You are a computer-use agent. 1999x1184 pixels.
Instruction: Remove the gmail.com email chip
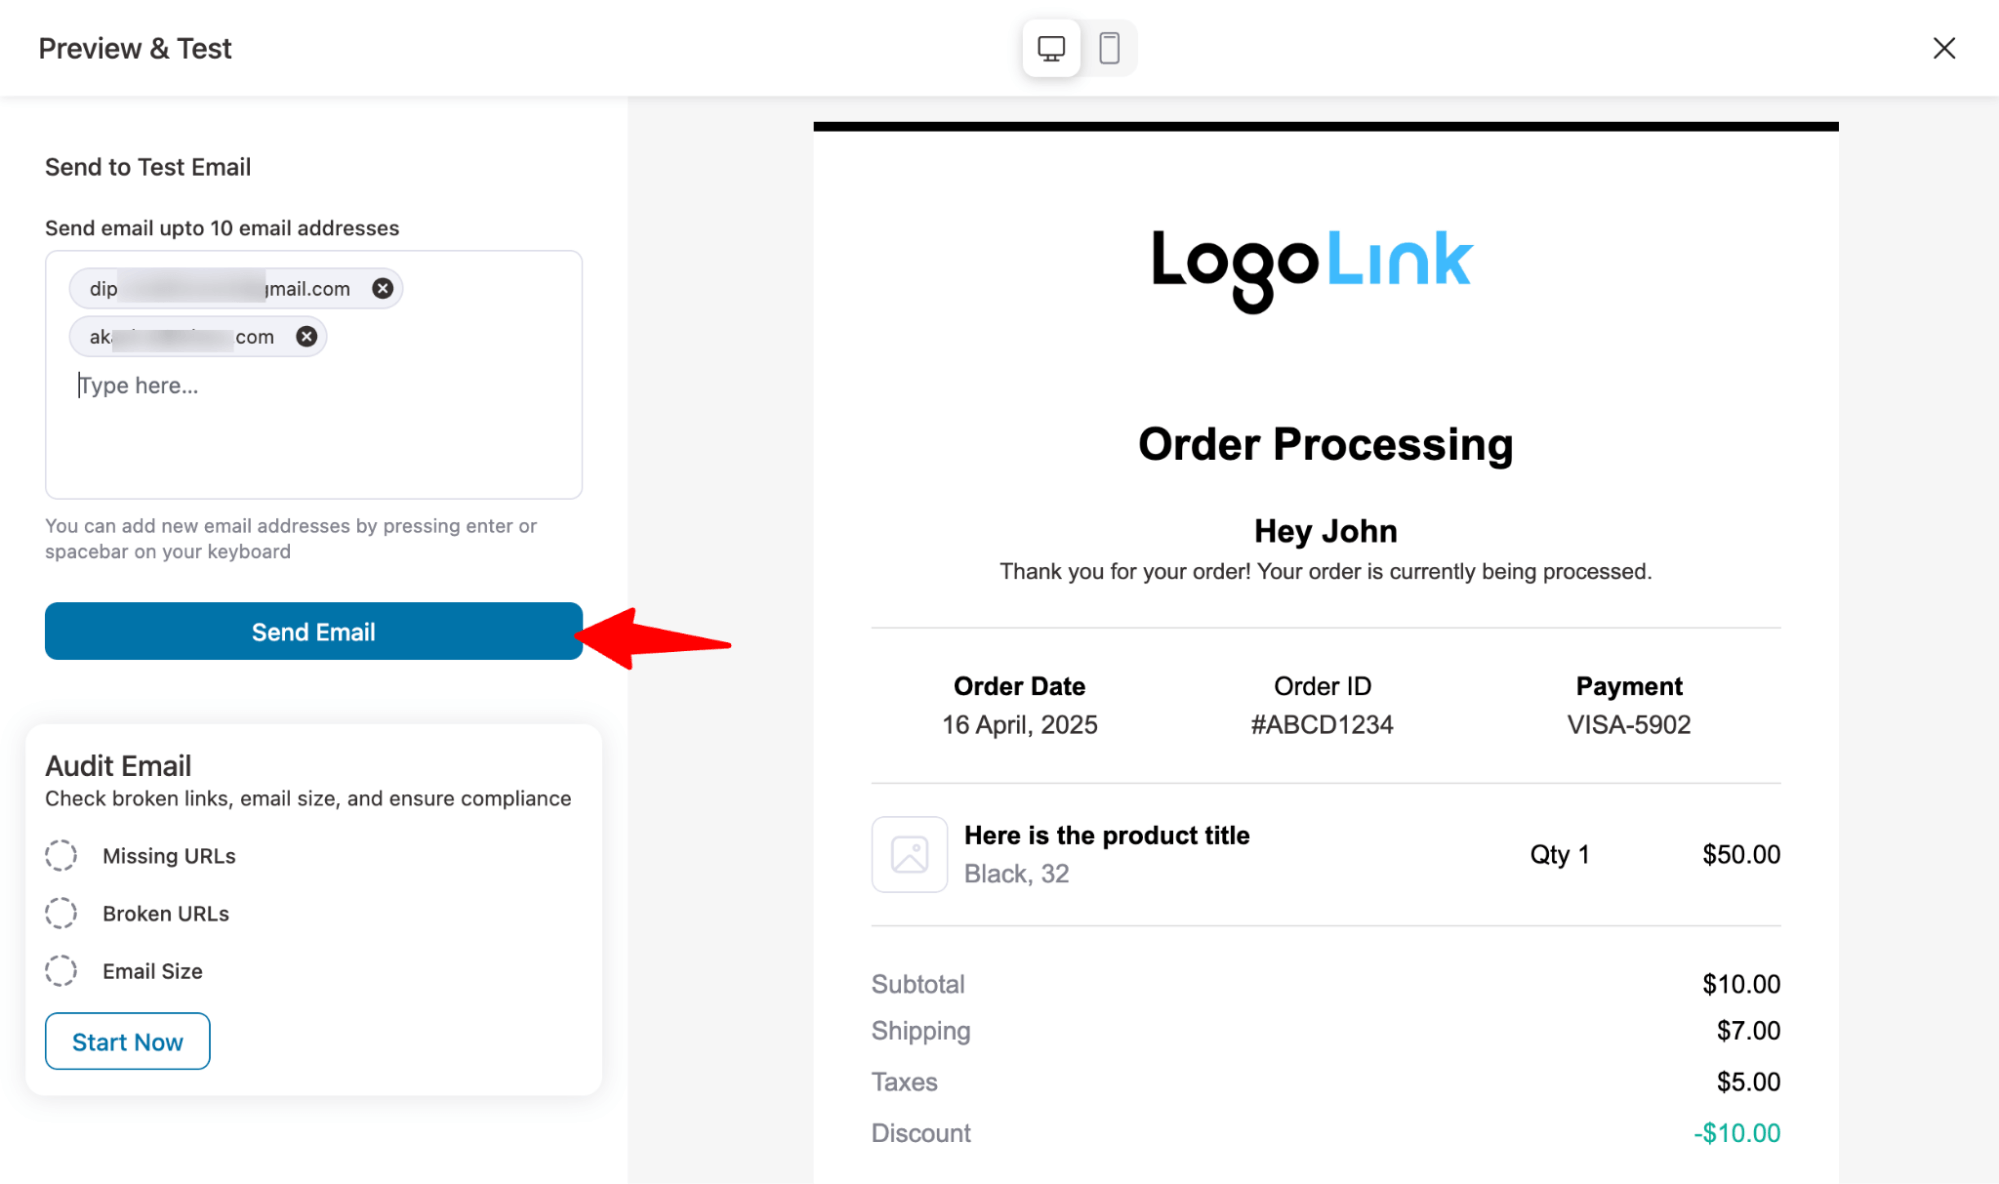click(x=382, y=289)
